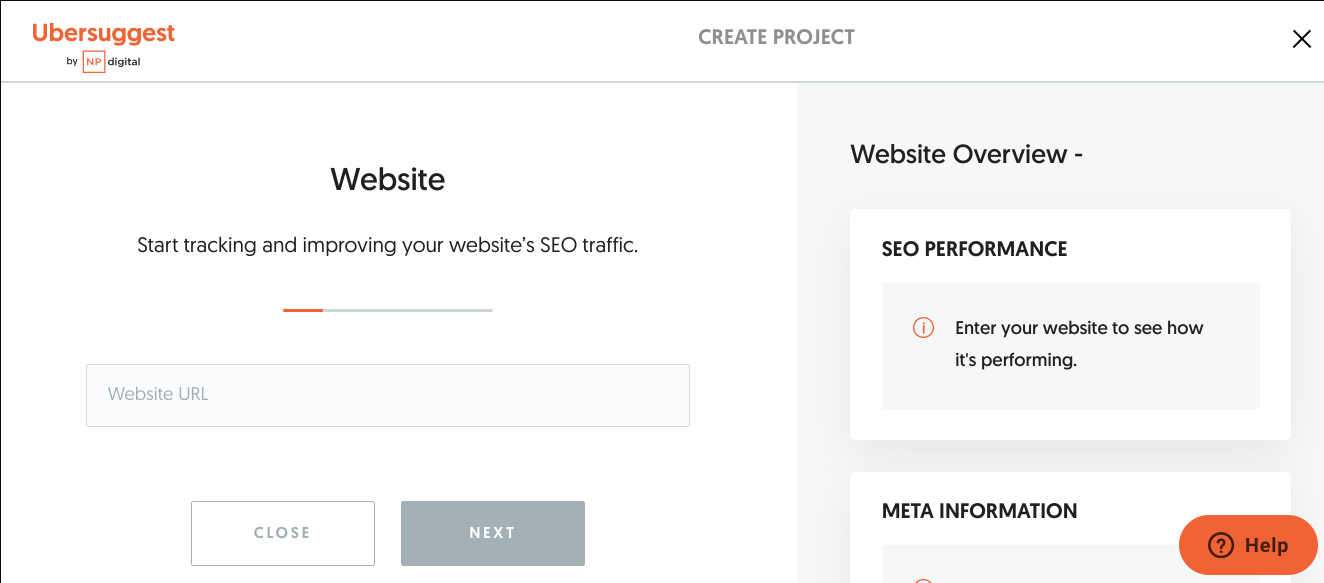Click the 'Start tracking and improving' subtitle text
The height and width of the screenshot is (583, 1324).
(x=387, y=245)
